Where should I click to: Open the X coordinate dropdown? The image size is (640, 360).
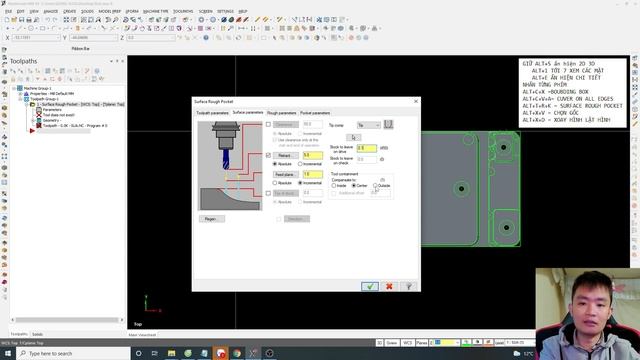[x=58, y=38]
